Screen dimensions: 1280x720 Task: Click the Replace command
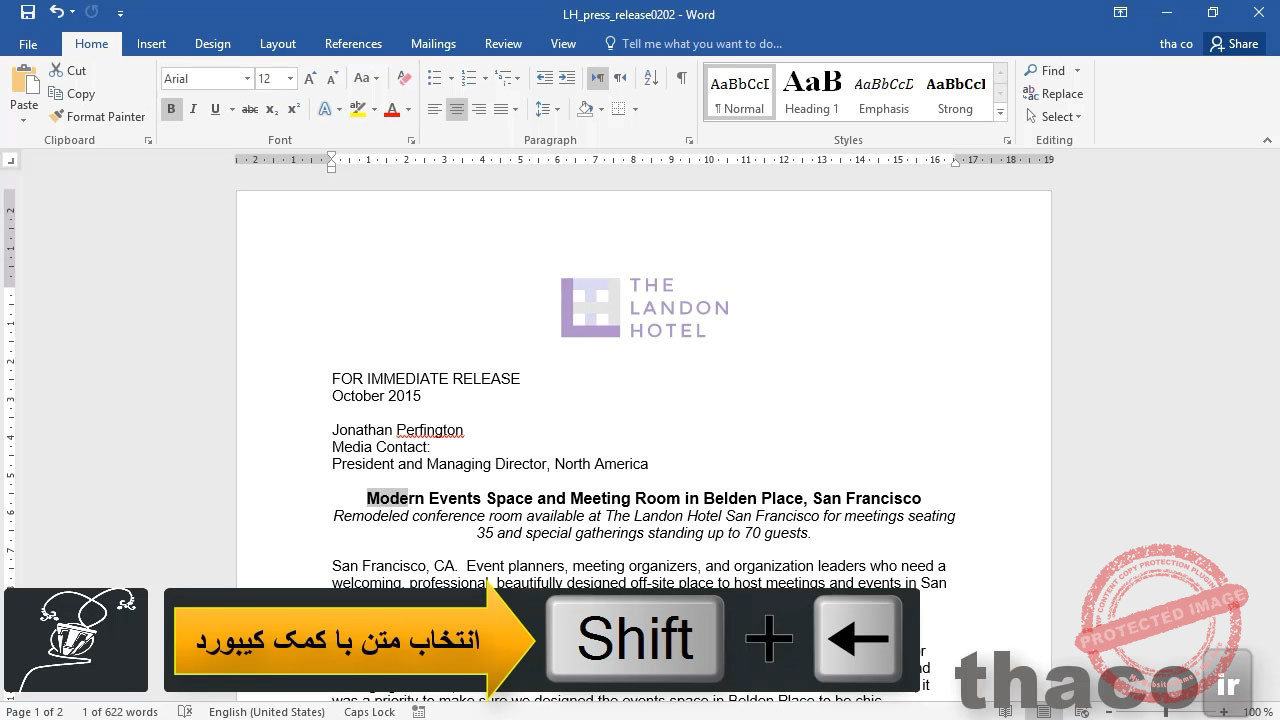[1054, 93]
